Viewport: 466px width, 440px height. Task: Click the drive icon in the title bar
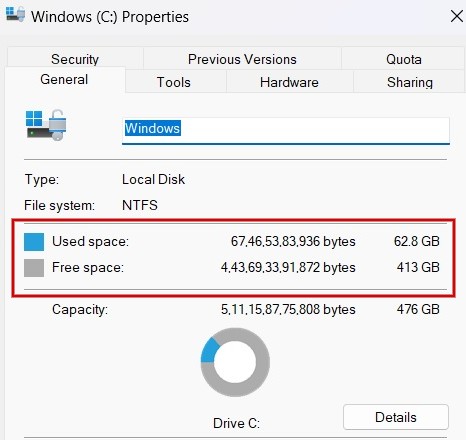click(x=15, y=14)
